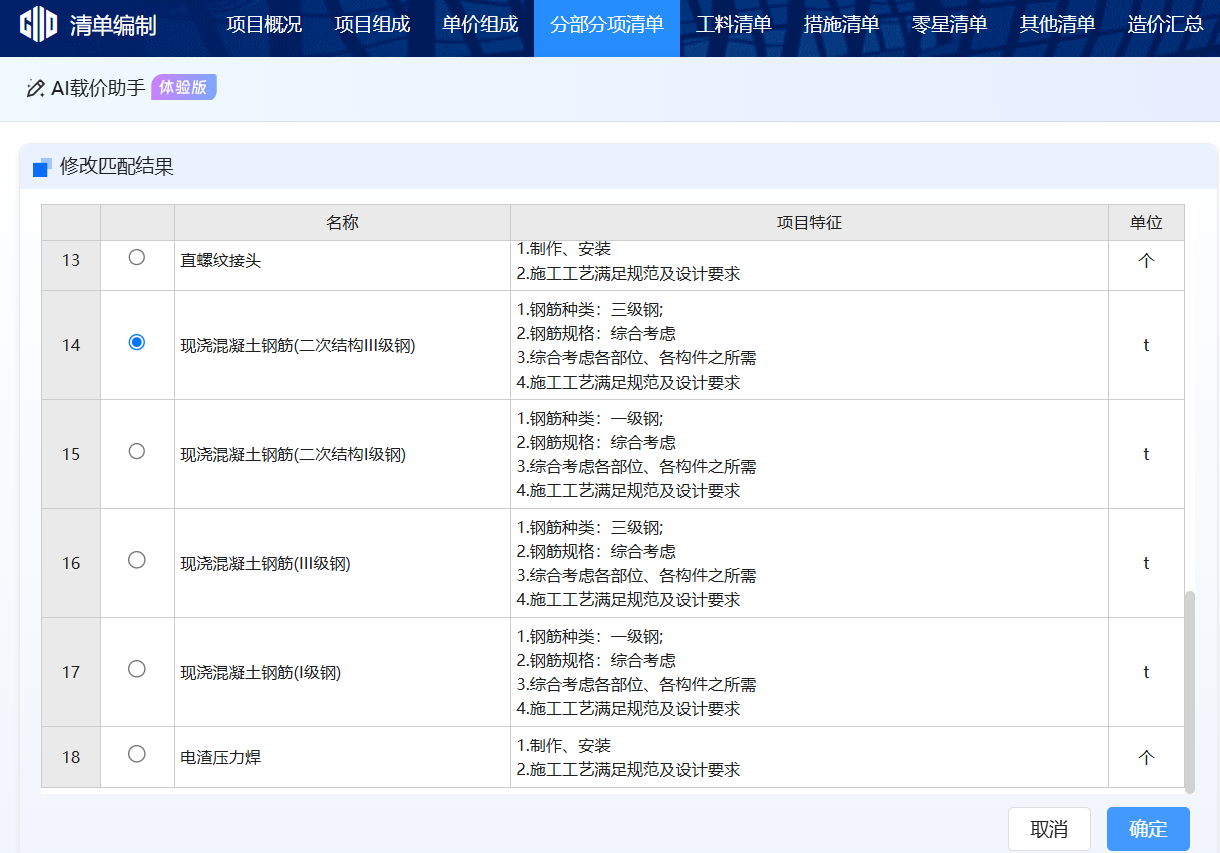This screenshot has width=1220, height=853.
Task: Choose row 16 现浇混凝土钢筋(III级钢) option
Action: point(137,562)
